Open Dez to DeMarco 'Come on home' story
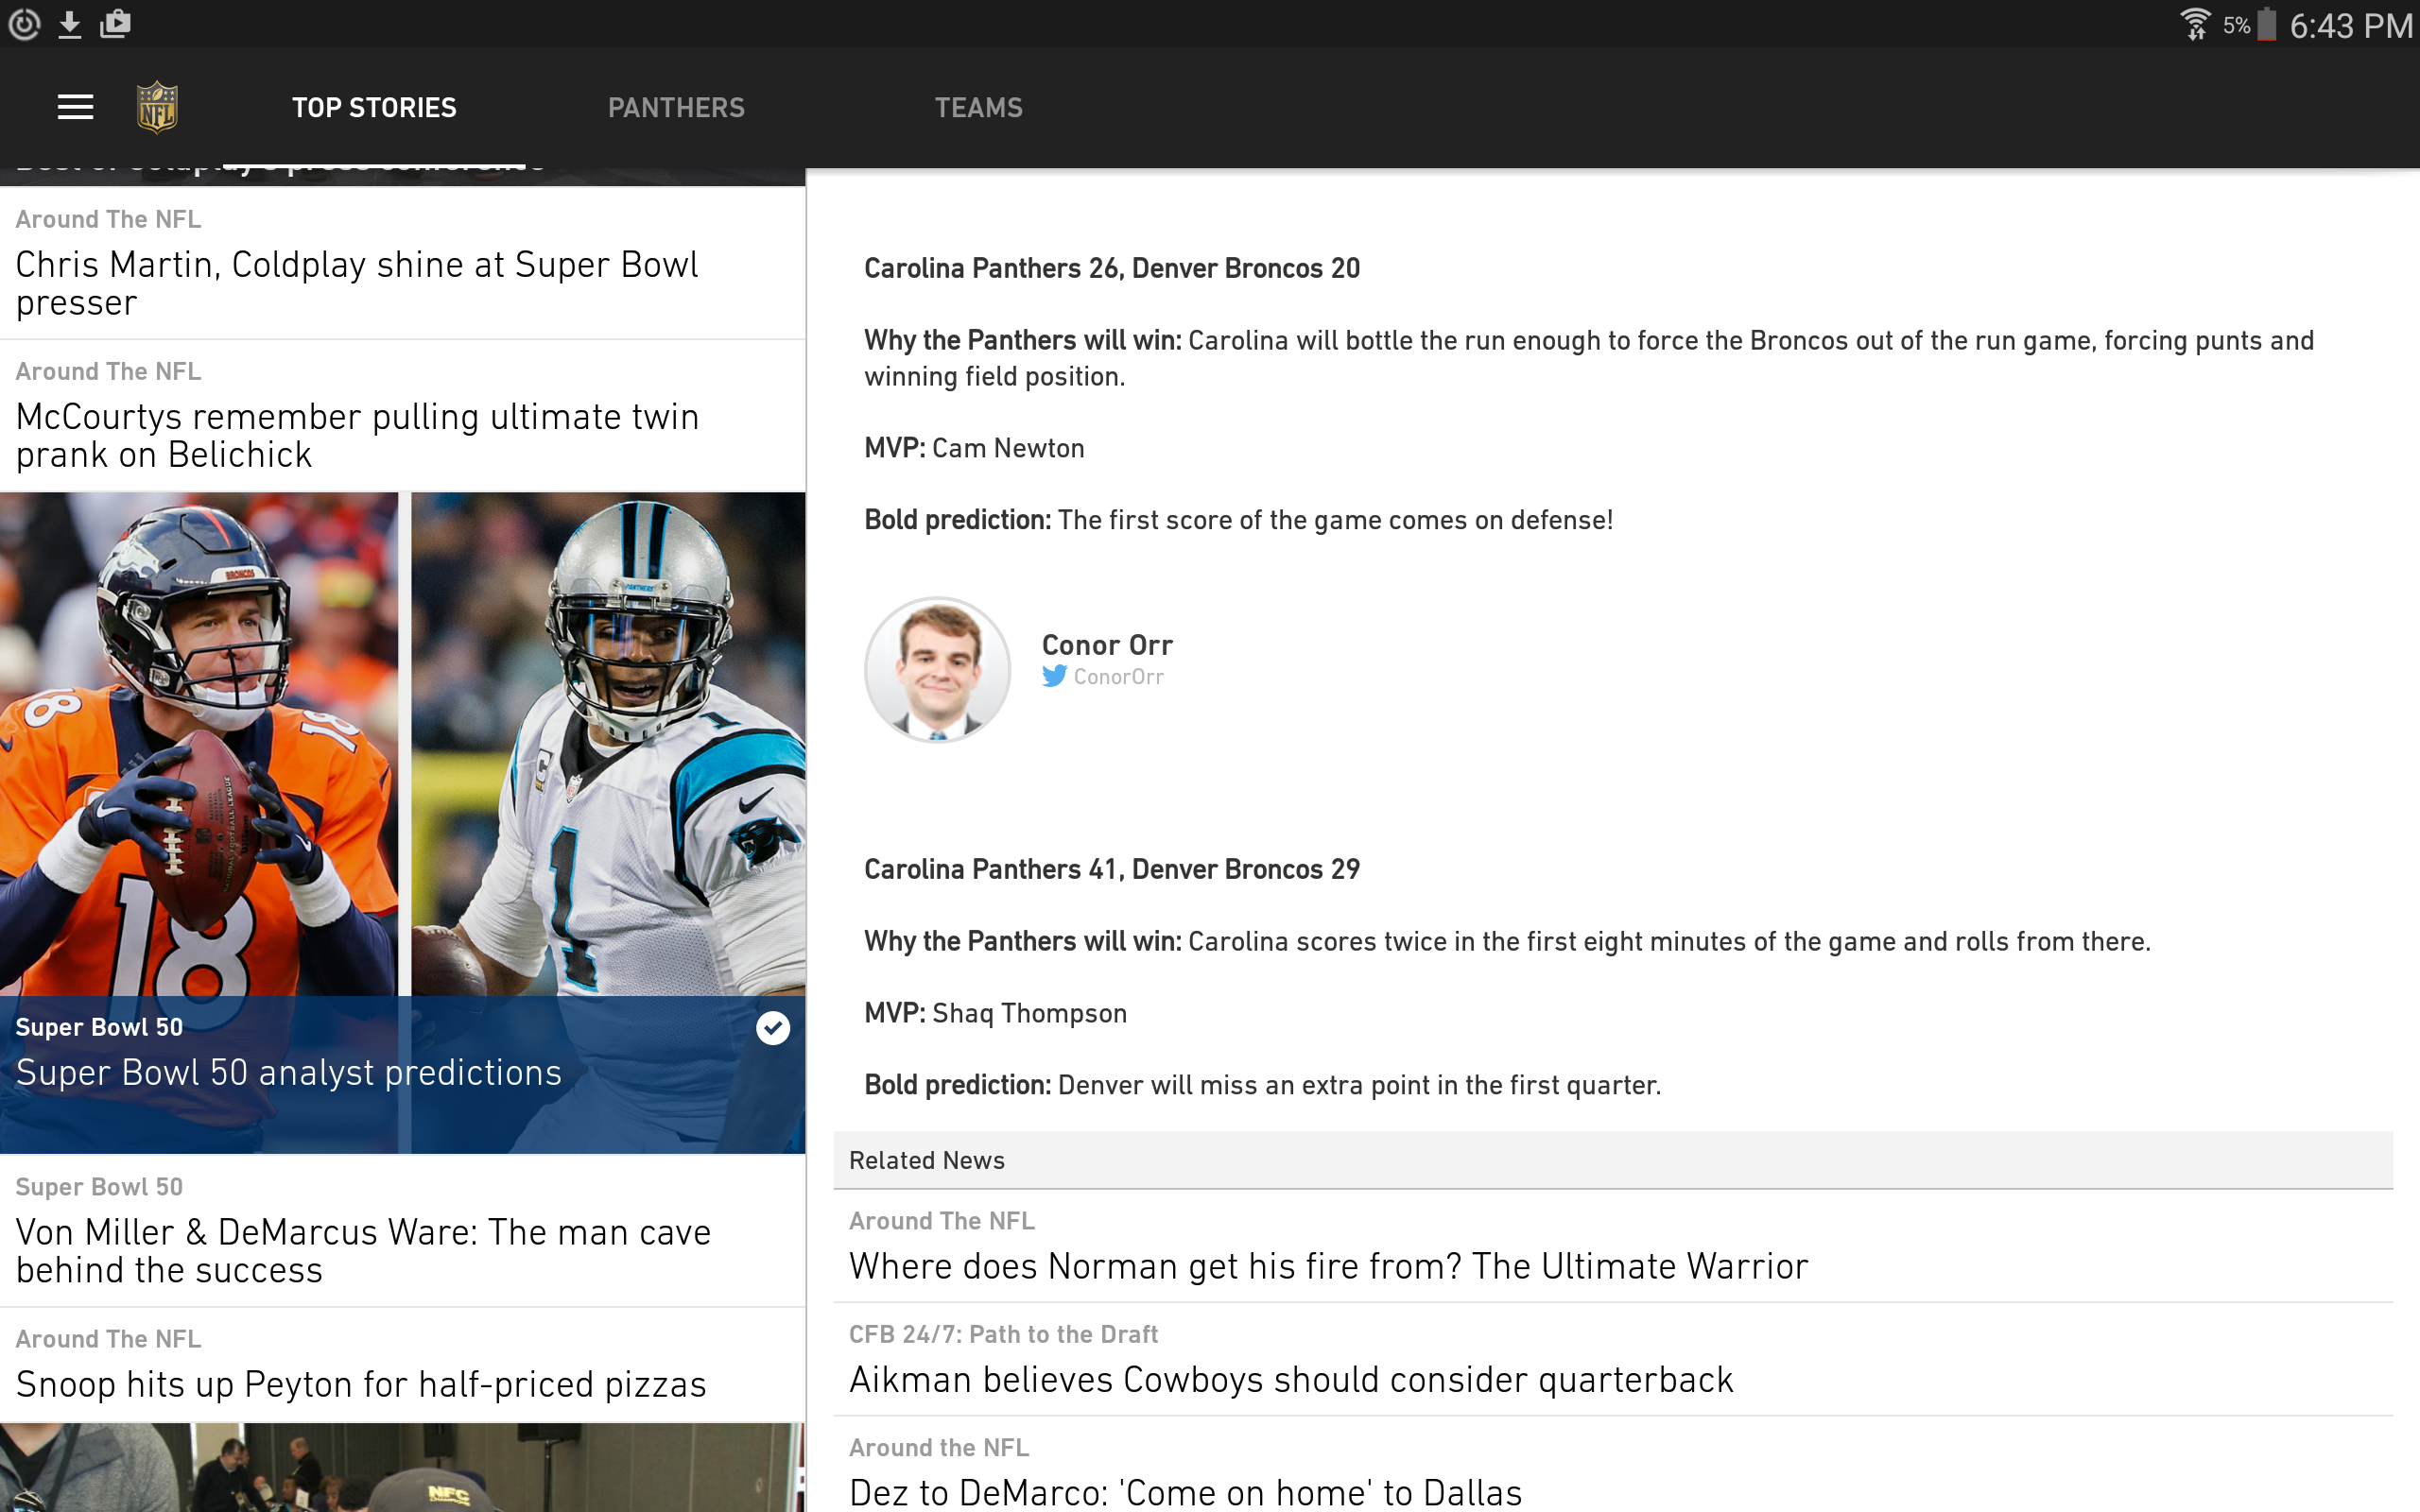This screenshot has width=2420, height=1512. click(1612, 1466)
